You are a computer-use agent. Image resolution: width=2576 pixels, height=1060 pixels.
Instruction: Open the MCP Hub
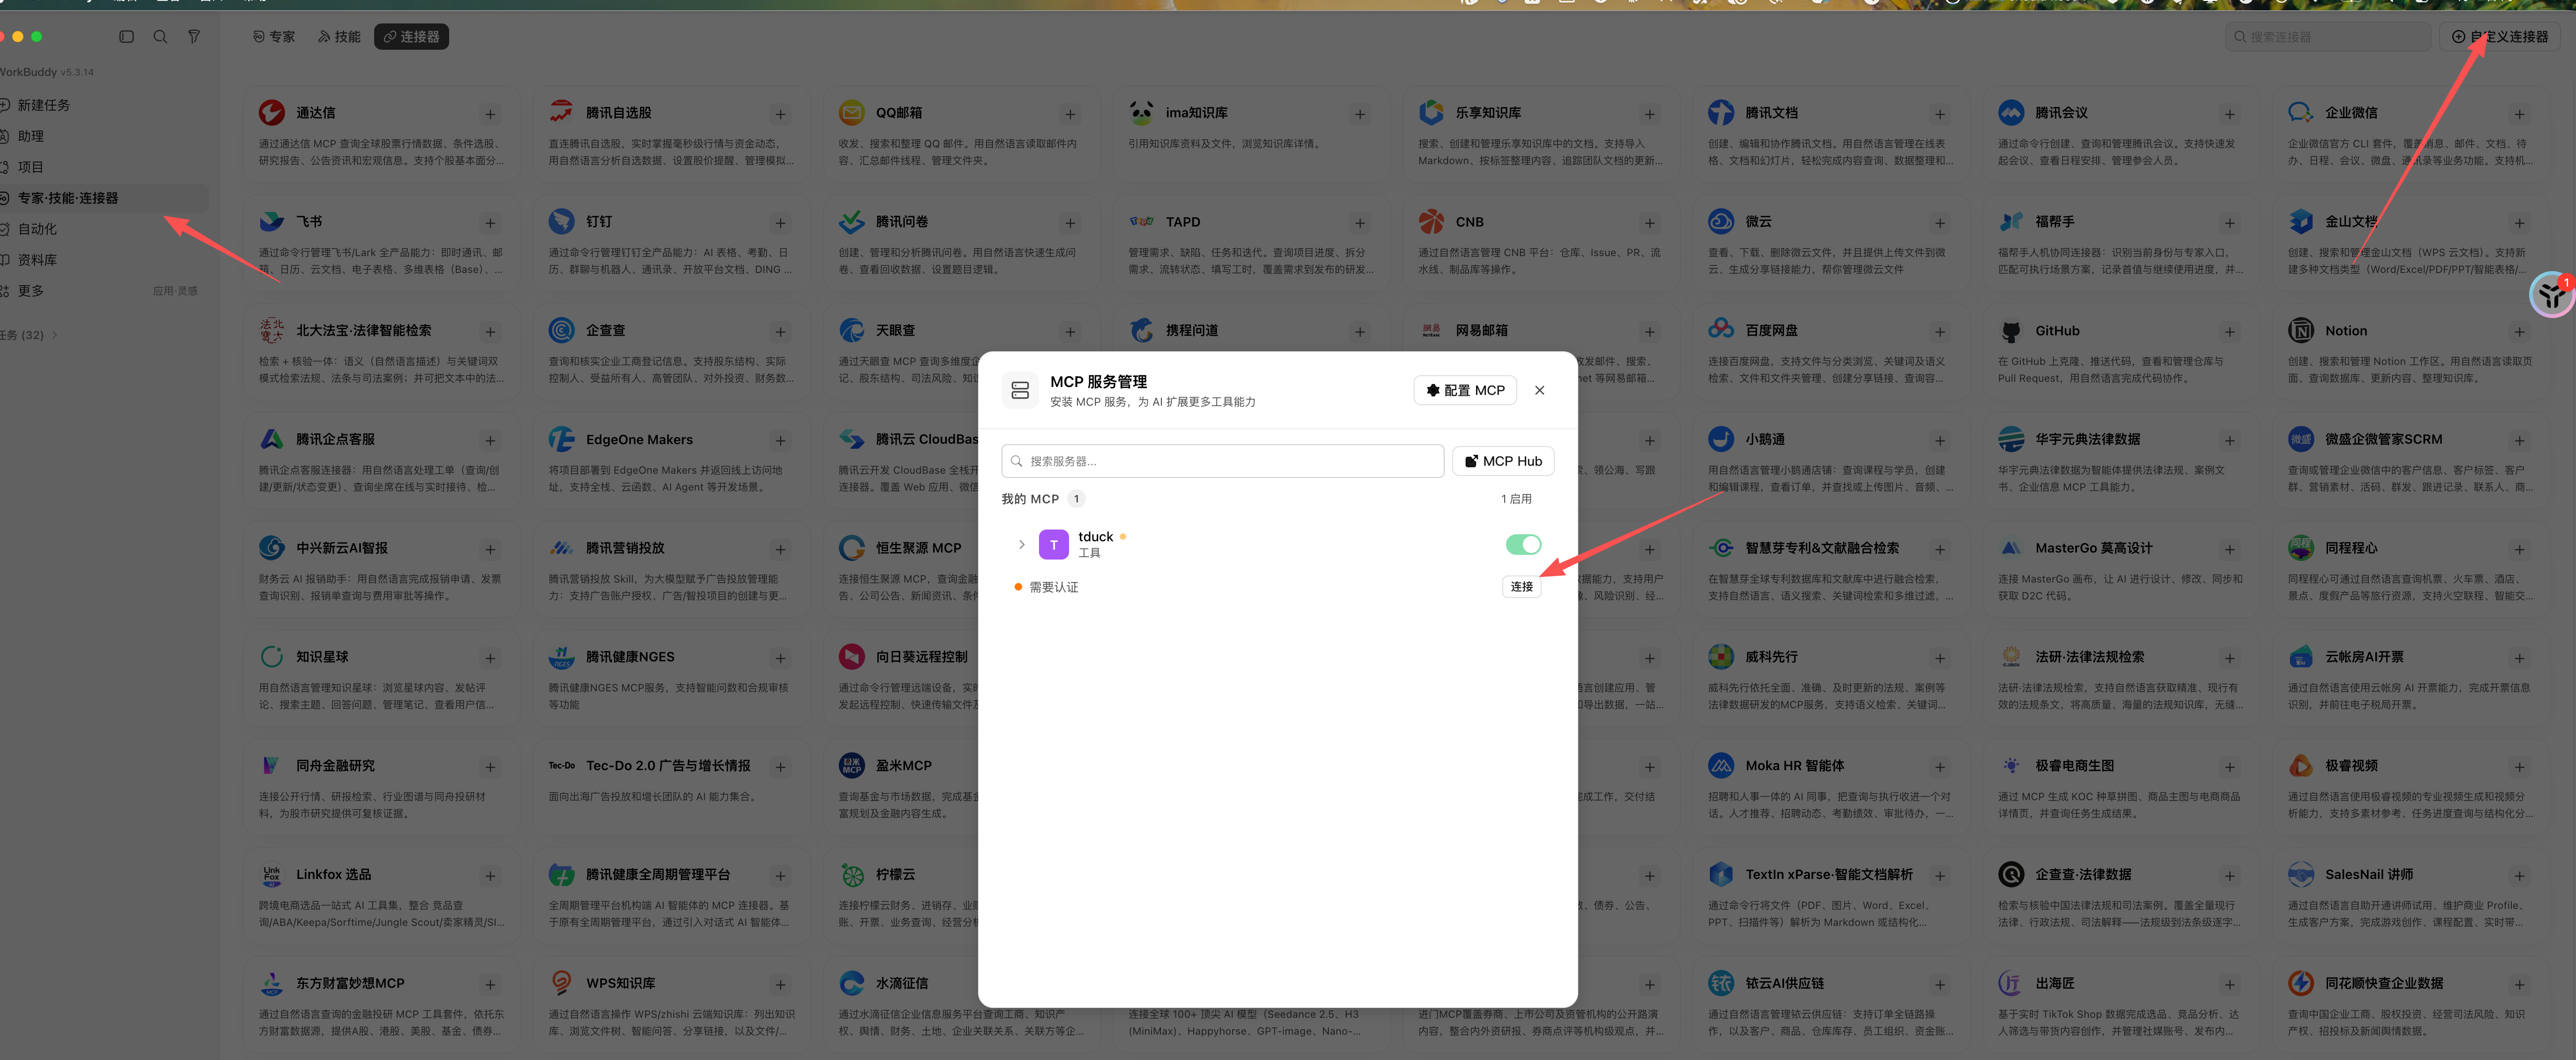point(1503,461)
